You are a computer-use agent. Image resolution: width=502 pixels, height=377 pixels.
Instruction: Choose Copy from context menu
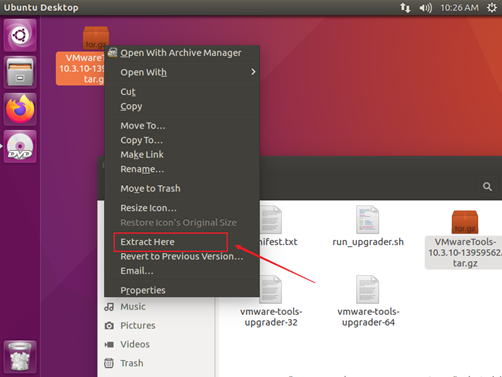pos(182,106)
